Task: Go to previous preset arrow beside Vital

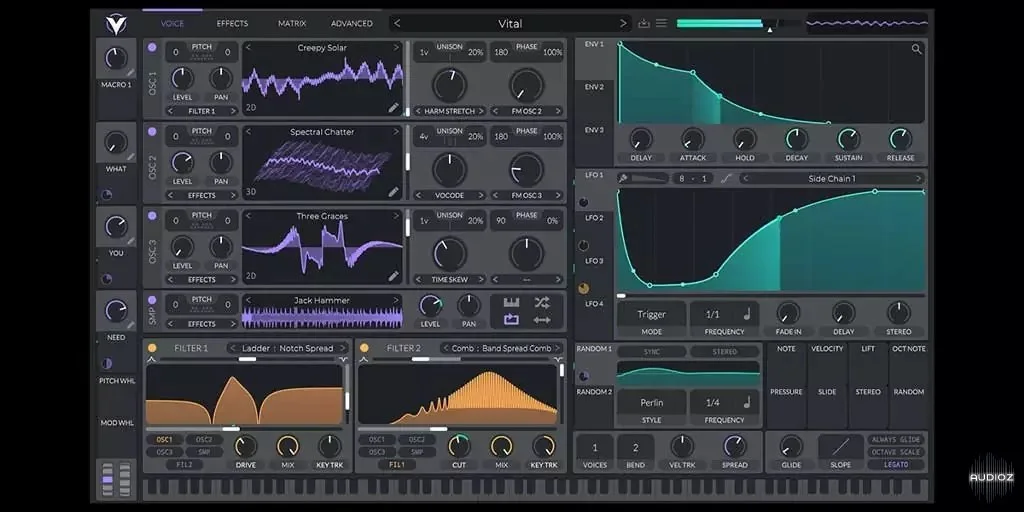Action: click(x=397, y=24)
